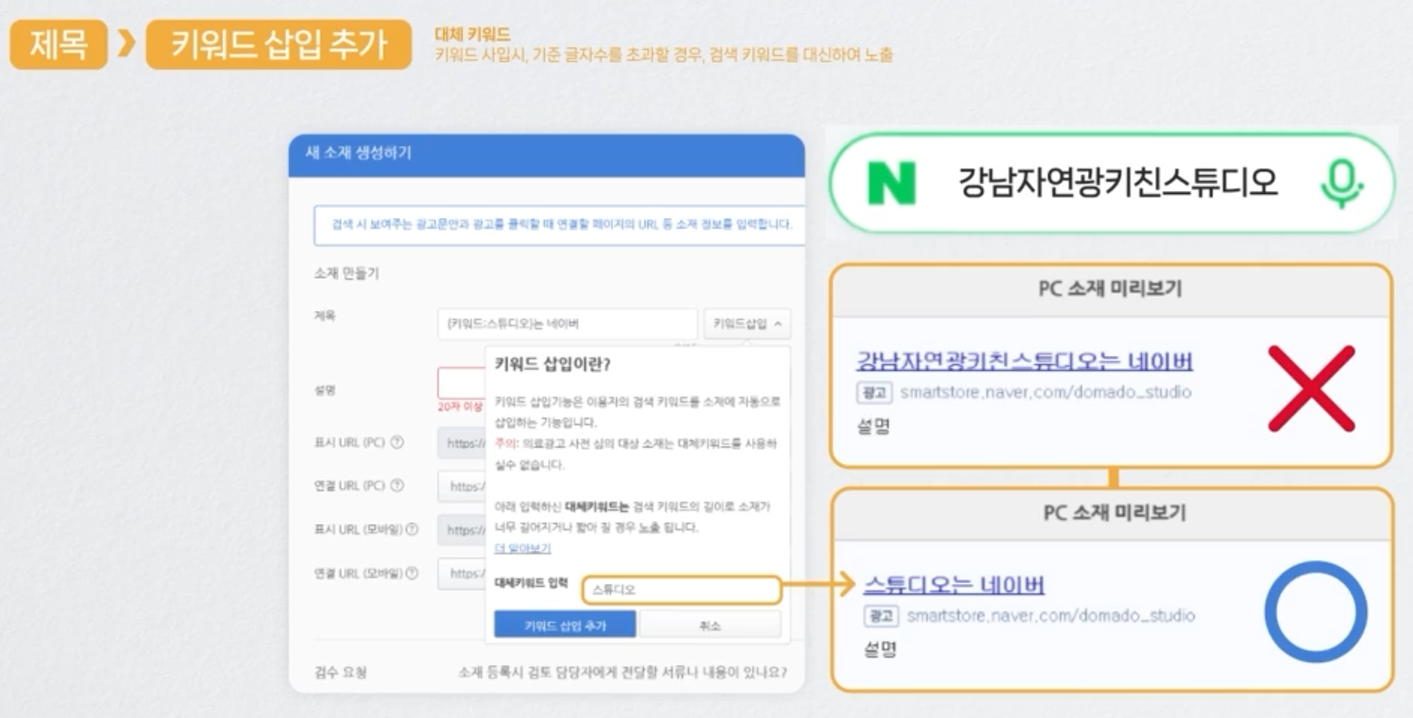Screen dimensions: 1413x718
Task: Click the 키워드 삽입 추가 orange heading button
Action: click(279, 45)
